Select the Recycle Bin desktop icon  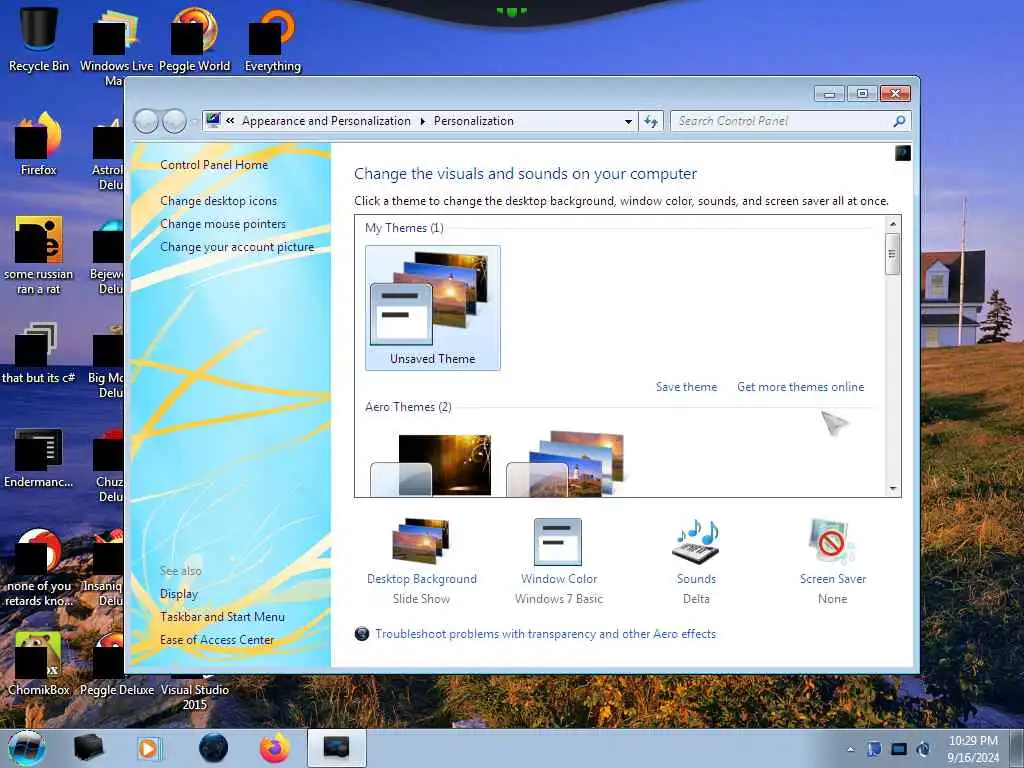[x=39, y=38]
